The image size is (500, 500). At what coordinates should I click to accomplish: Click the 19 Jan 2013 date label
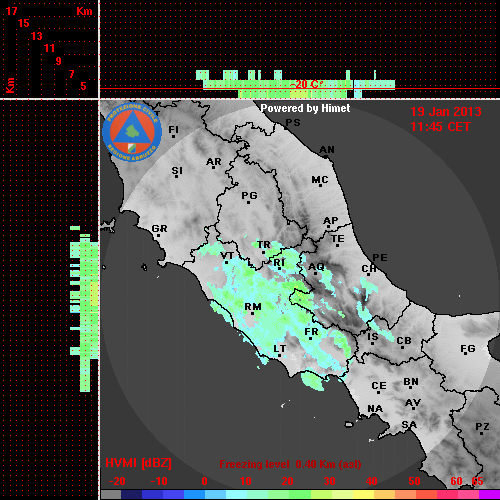click(x=446, y=112)
